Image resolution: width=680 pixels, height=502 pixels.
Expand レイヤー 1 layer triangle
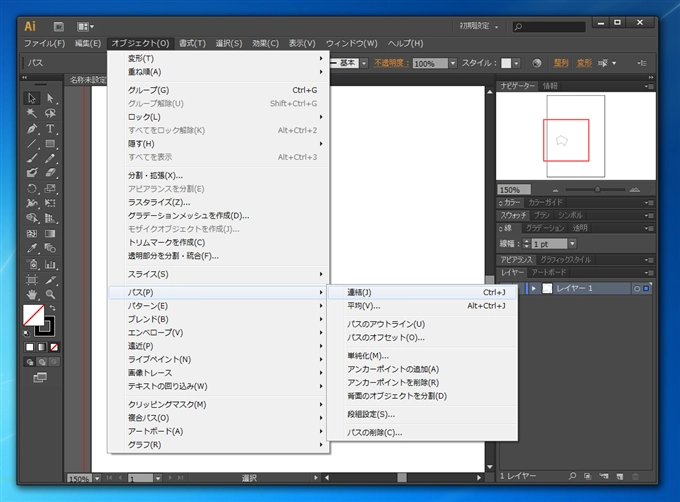pos(533,289)
